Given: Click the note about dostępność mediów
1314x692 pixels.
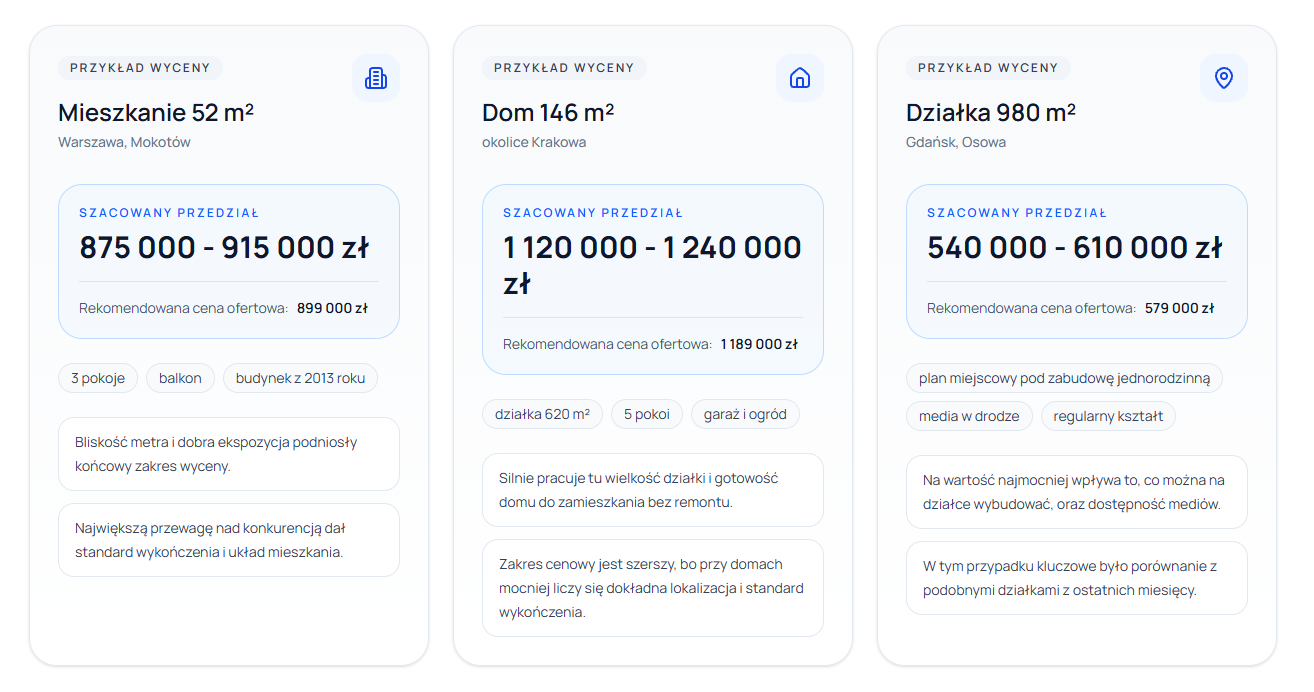Looking at the screenshot, I should point(1077,492).
